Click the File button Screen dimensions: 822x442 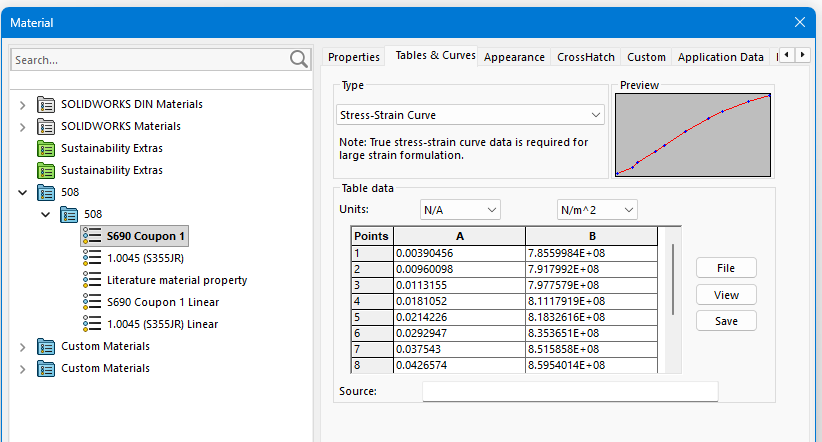(726, 268)
